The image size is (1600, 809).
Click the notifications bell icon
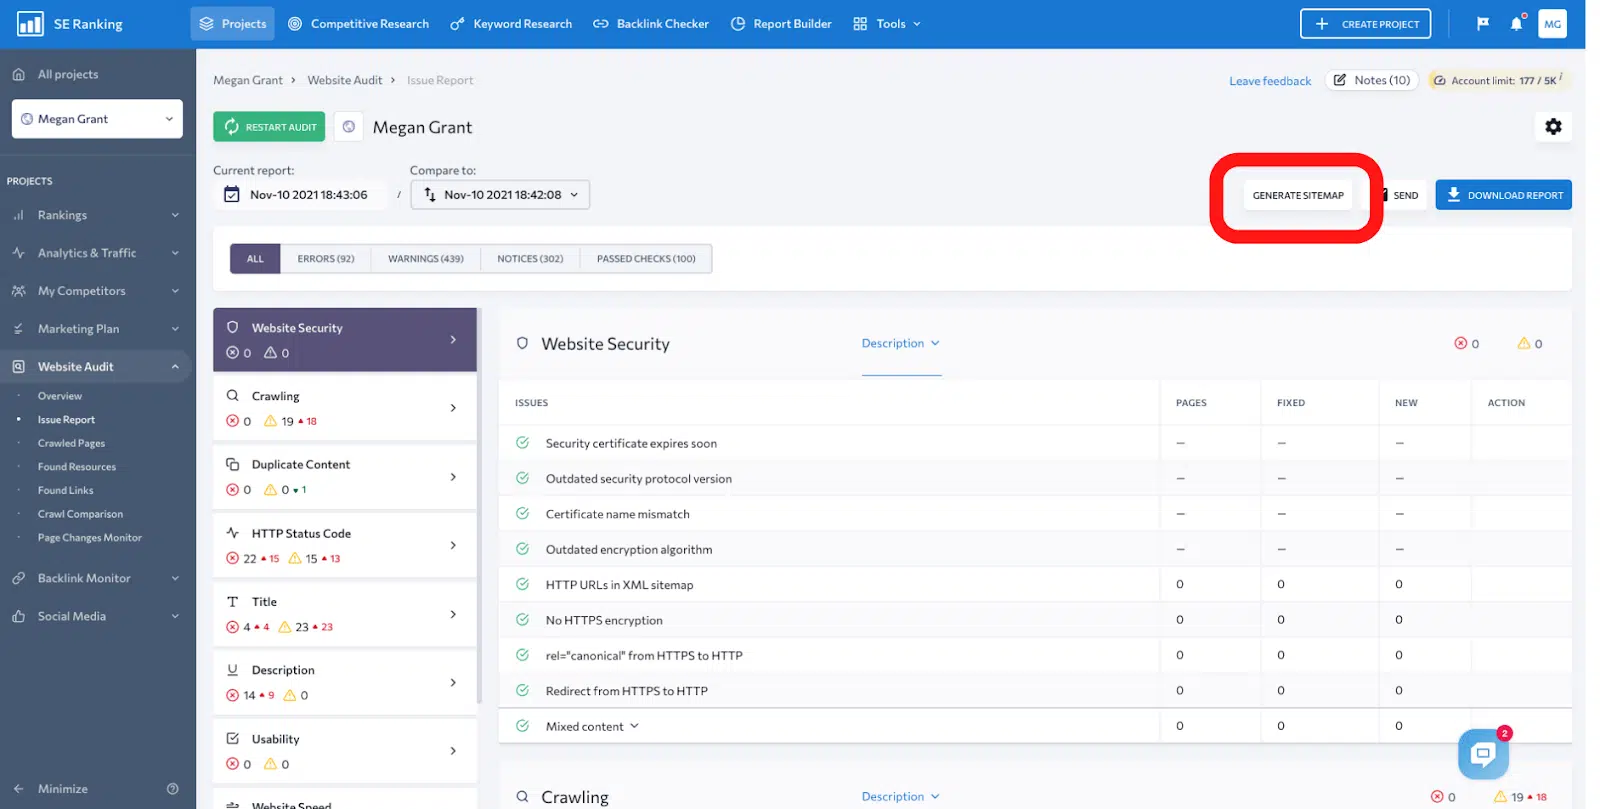[x=1516, y=24]
